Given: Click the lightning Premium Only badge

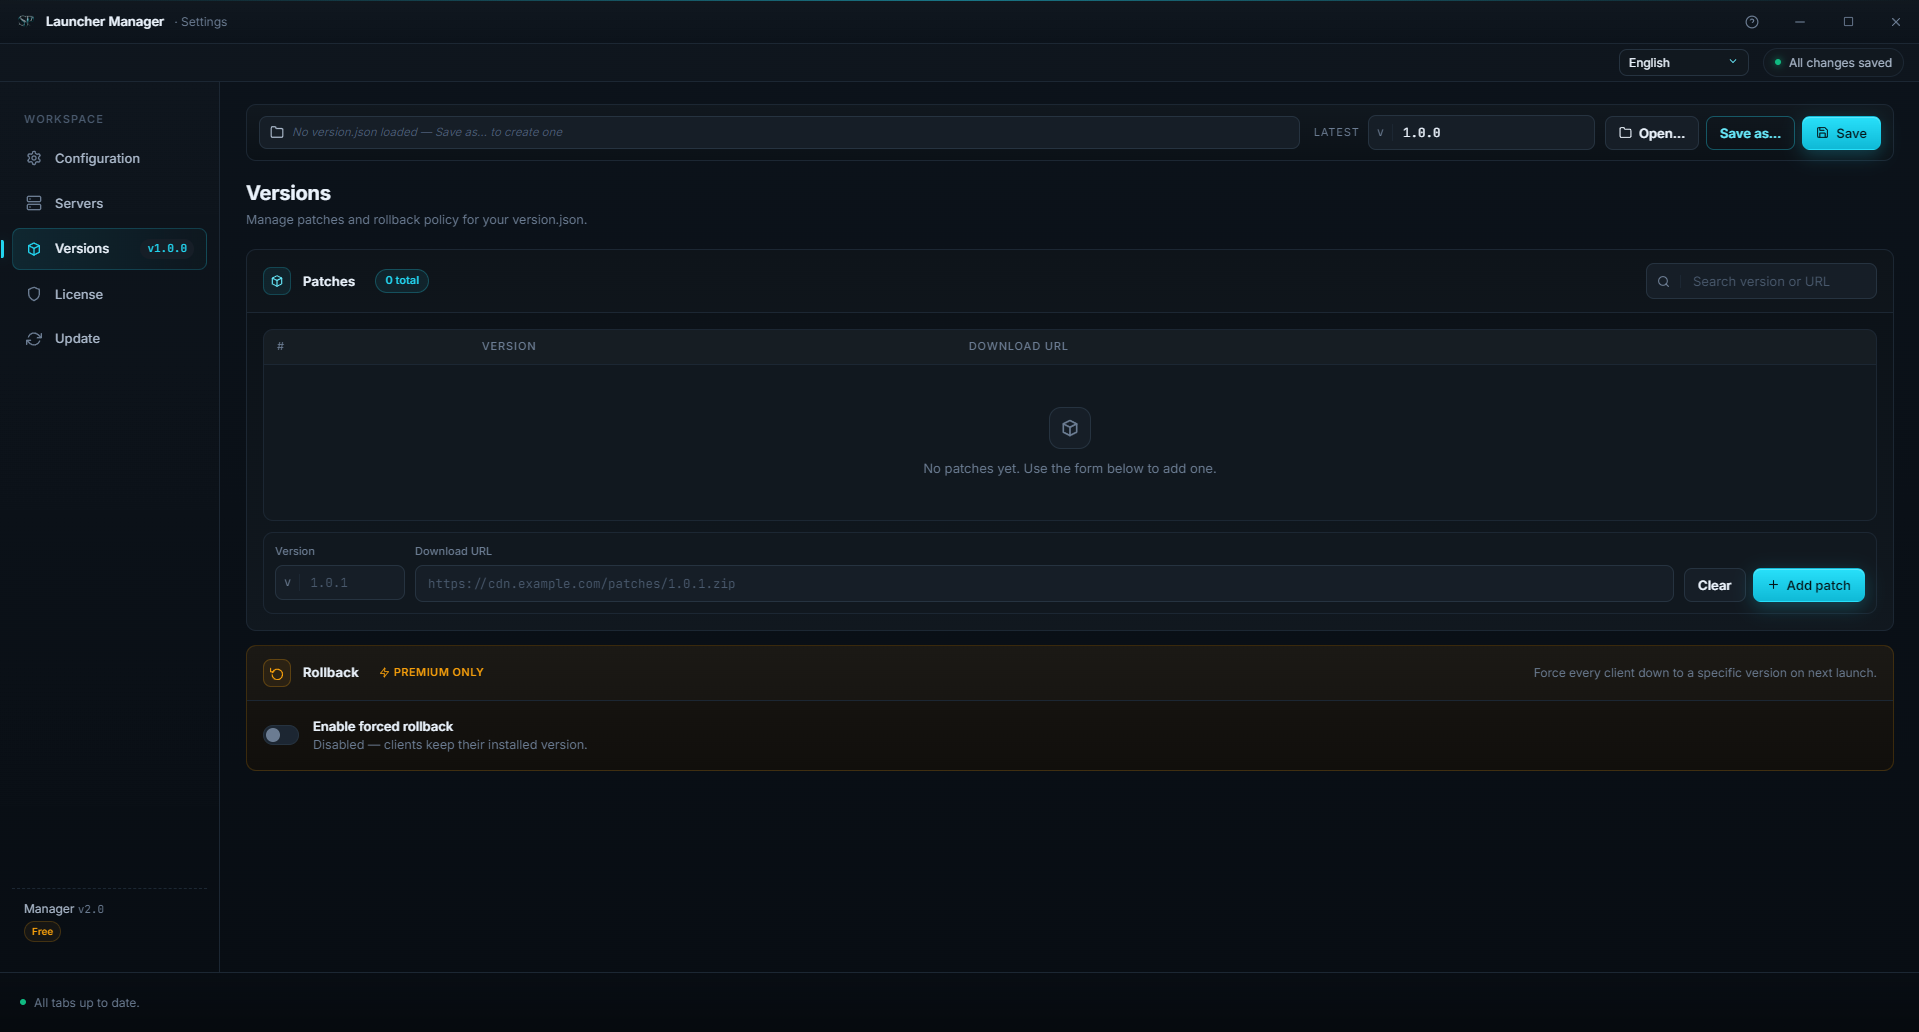Looking at the screenshot, I should coord(432,672).
